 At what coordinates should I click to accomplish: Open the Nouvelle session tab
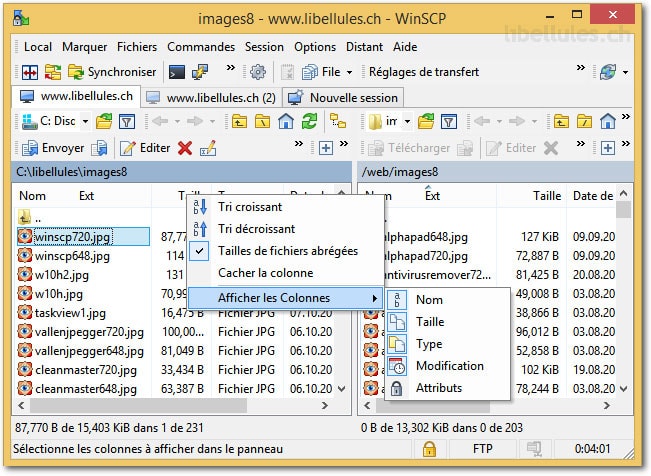coord(343,98)
